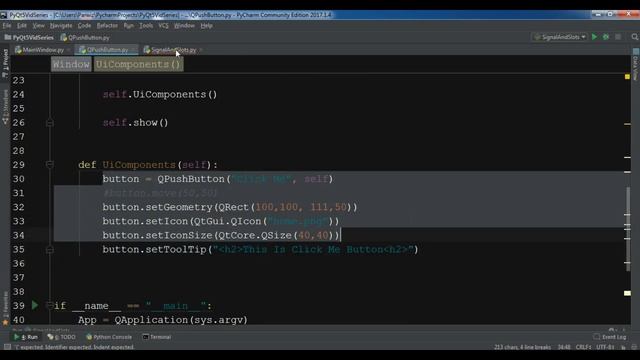Open the Terminal tool window

157,337
